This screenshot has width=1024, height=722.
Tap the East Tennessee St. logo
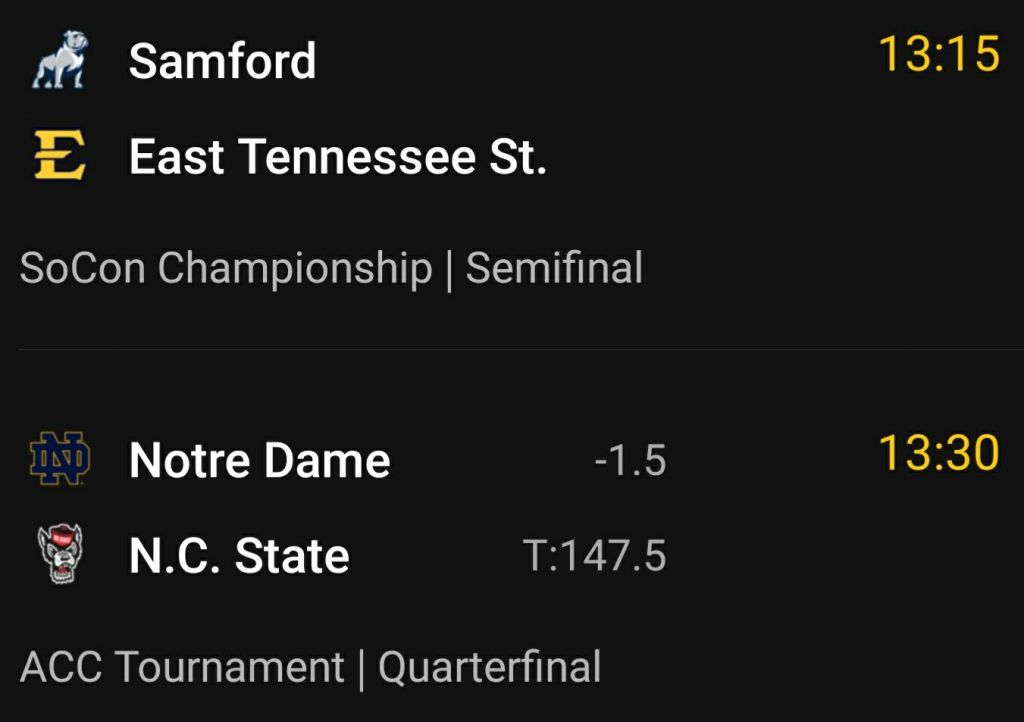pyautogui.click(x=60, y=157)
